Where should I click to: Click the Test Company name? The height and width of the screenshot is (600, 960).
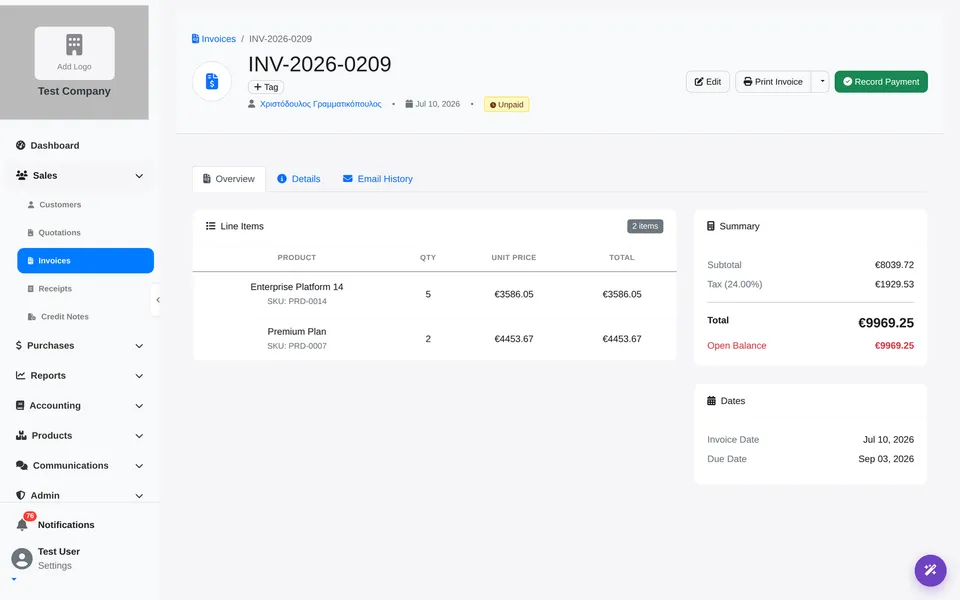pos(74,91)
